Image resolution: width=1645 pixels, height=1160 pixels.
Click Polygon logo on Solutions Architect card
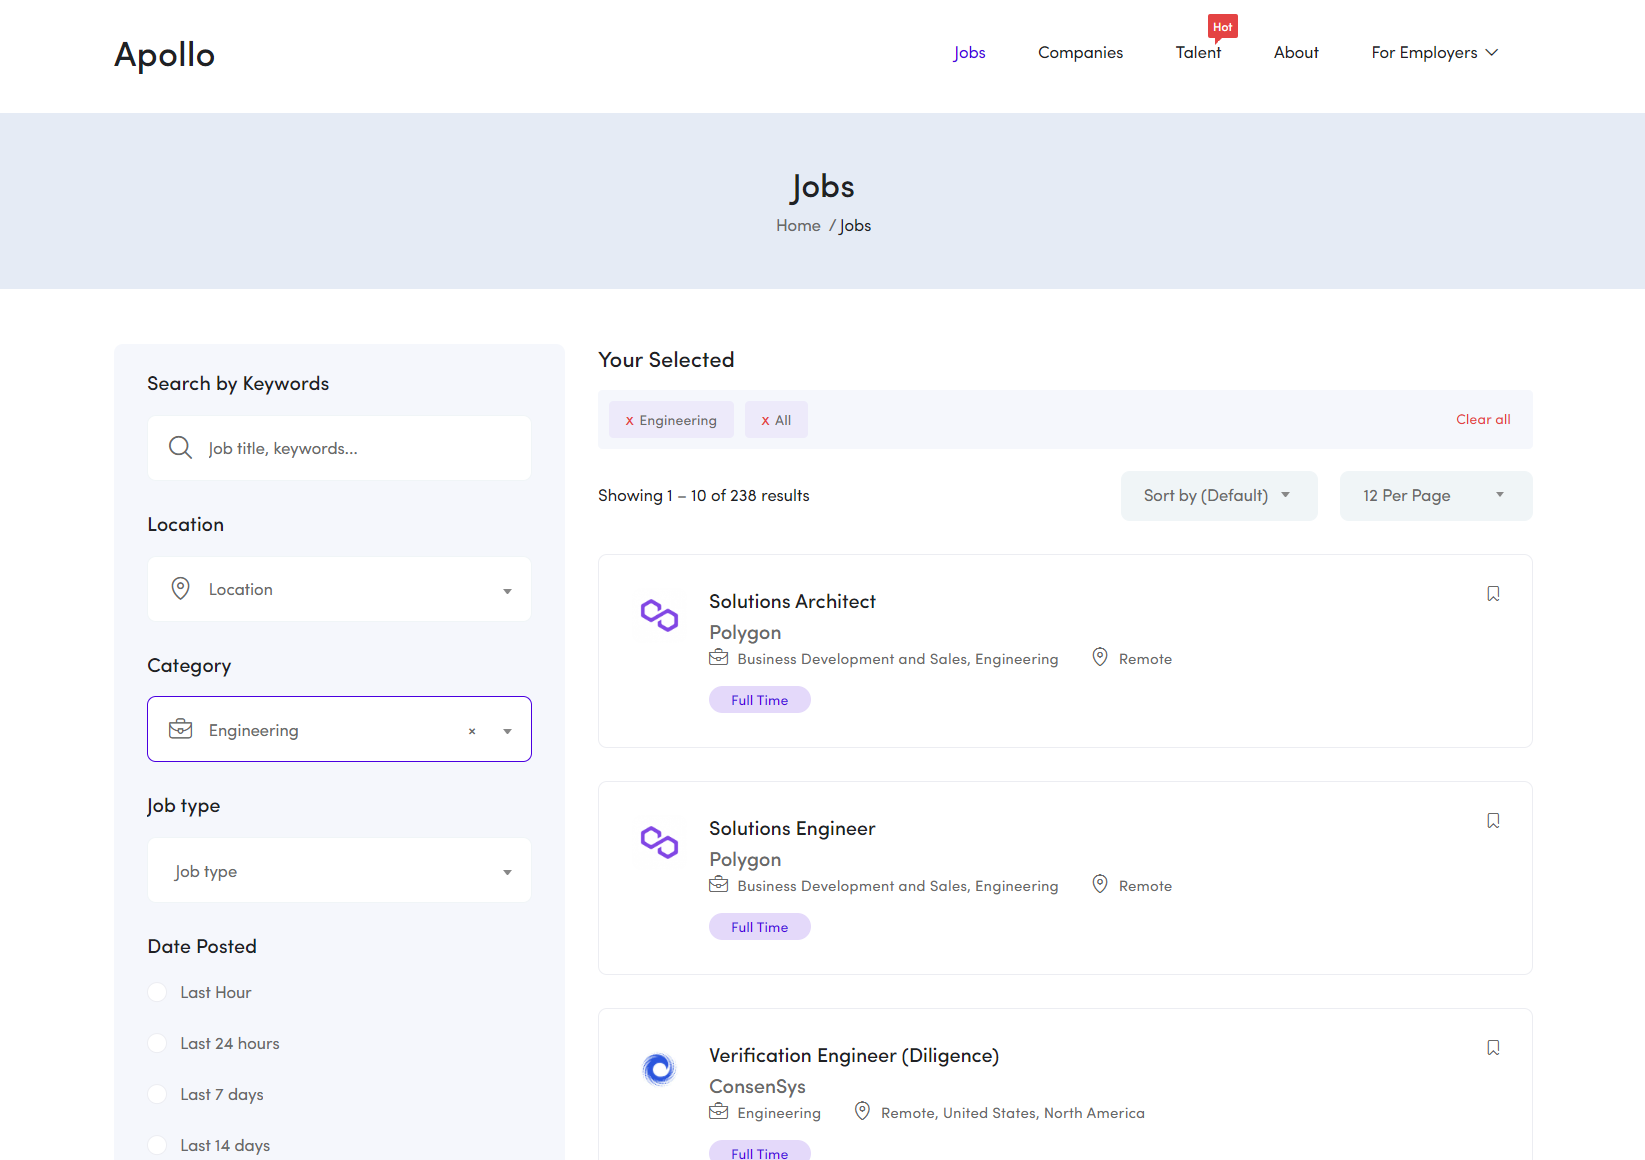659,616
